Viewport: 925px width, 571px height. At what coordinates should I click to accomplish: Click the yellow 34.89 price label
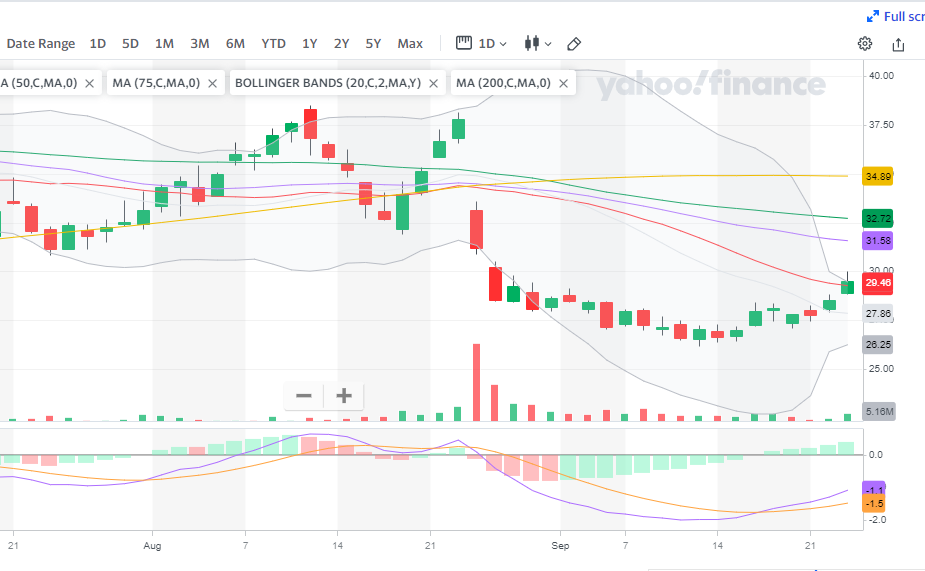[x=878, y=177]
